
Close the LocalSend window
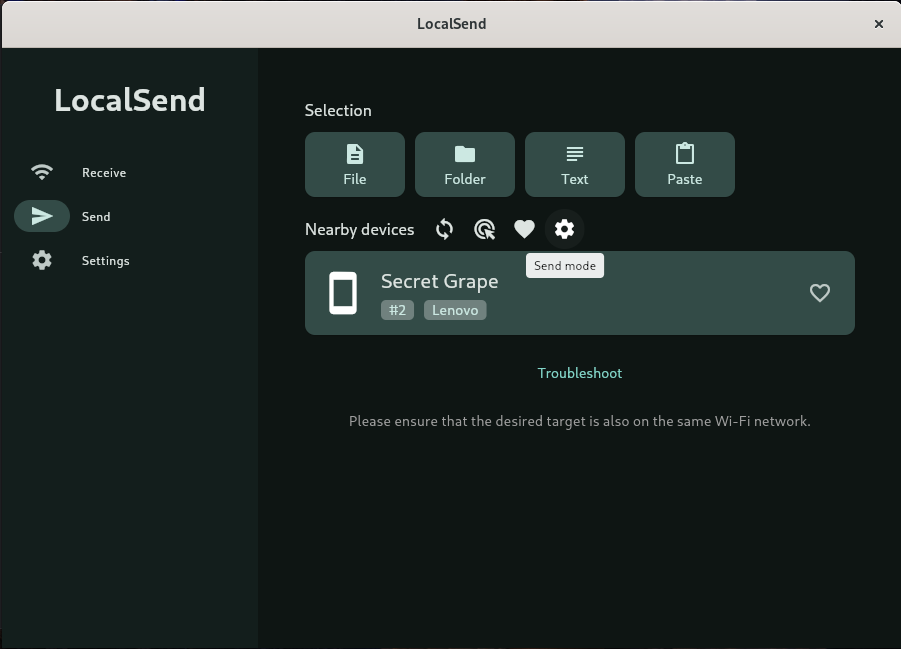point(878,24)
